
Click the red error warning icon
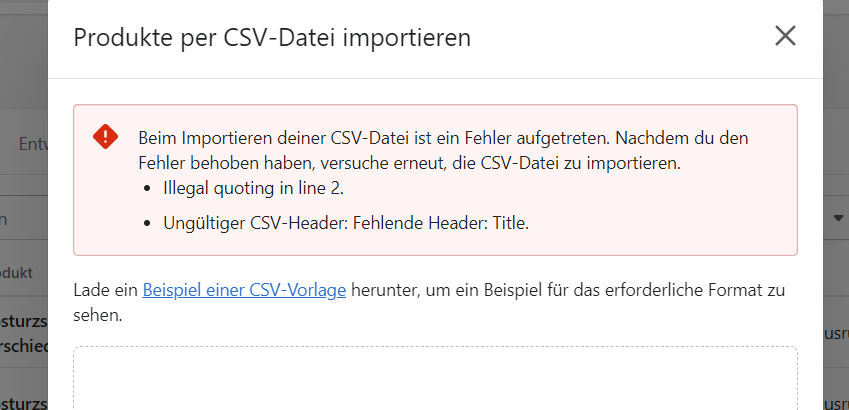point(105,137)
